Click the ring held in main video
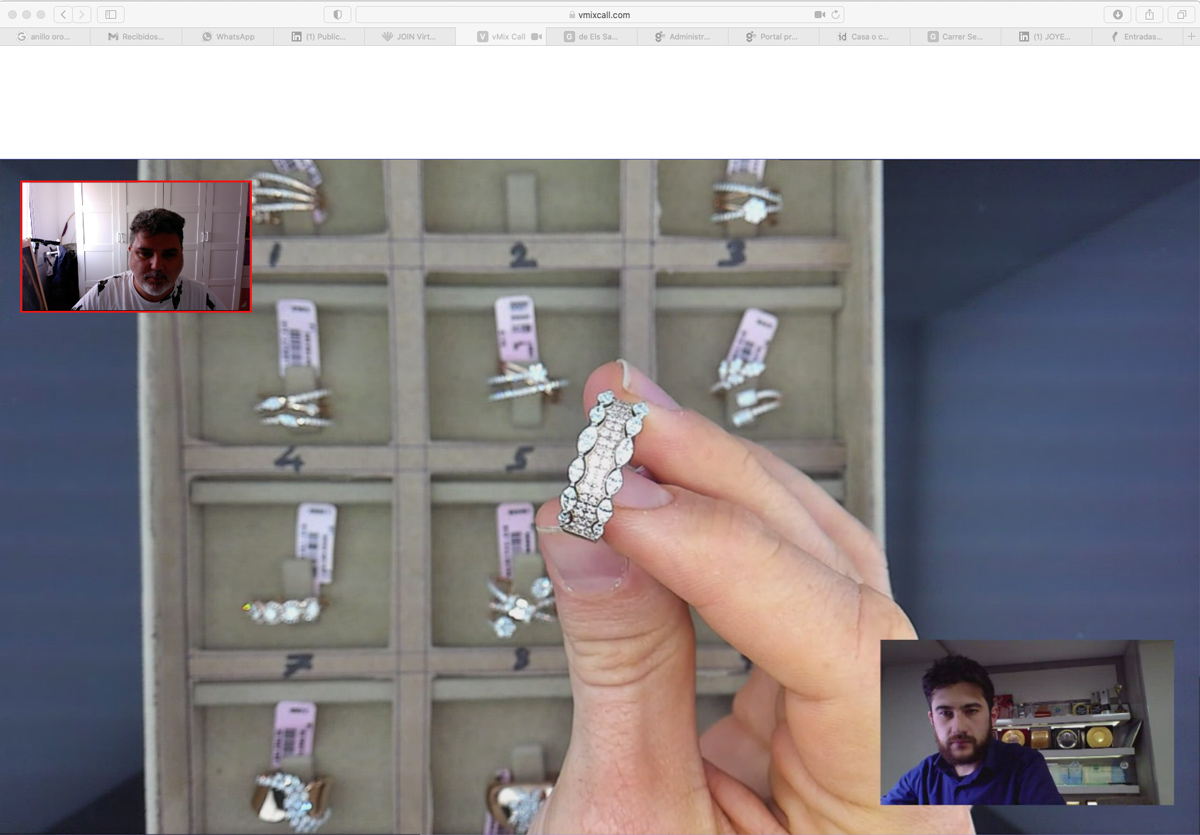The width and height of the screenshot is (1200, 835). [x=603, y=465]
